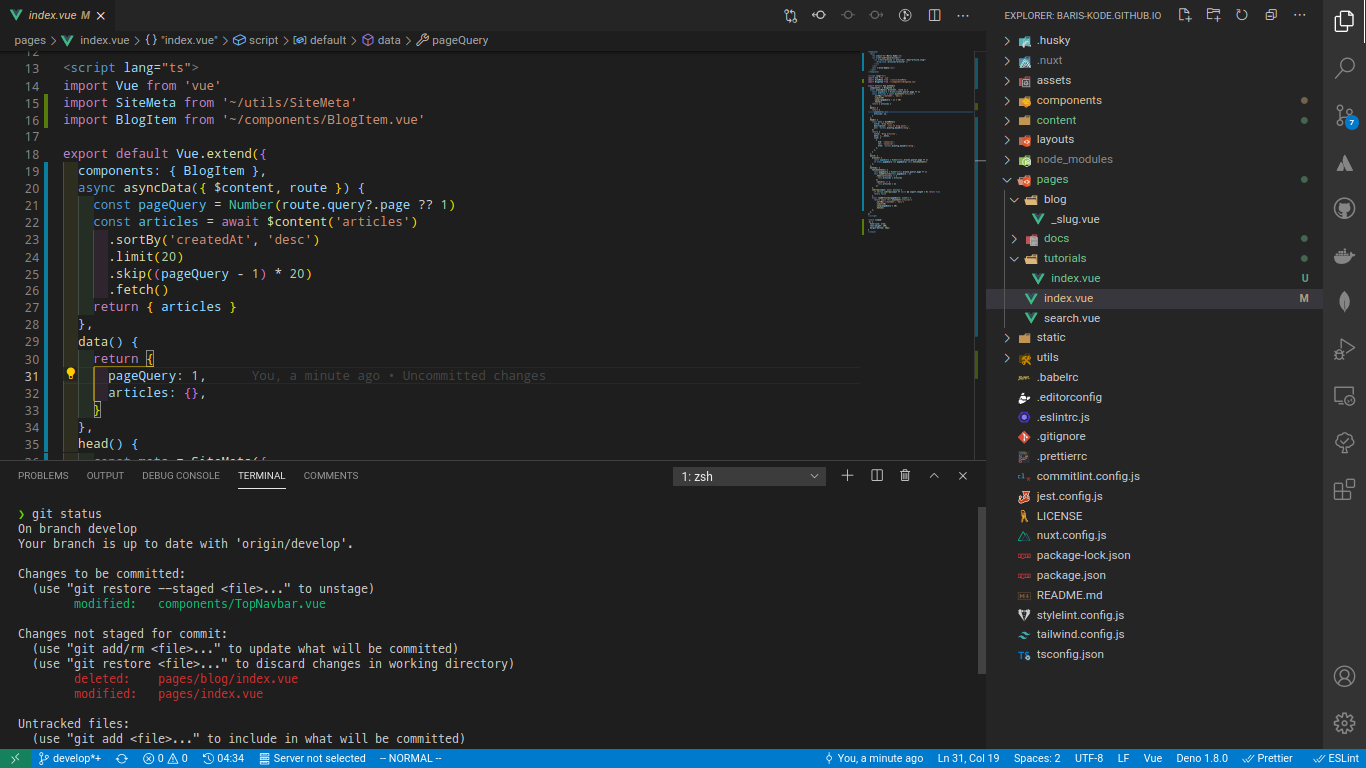Click 'UTF-8' encoding in status bar
This screenshot has width=1366, height=768.
click(x=1089, y=759)
